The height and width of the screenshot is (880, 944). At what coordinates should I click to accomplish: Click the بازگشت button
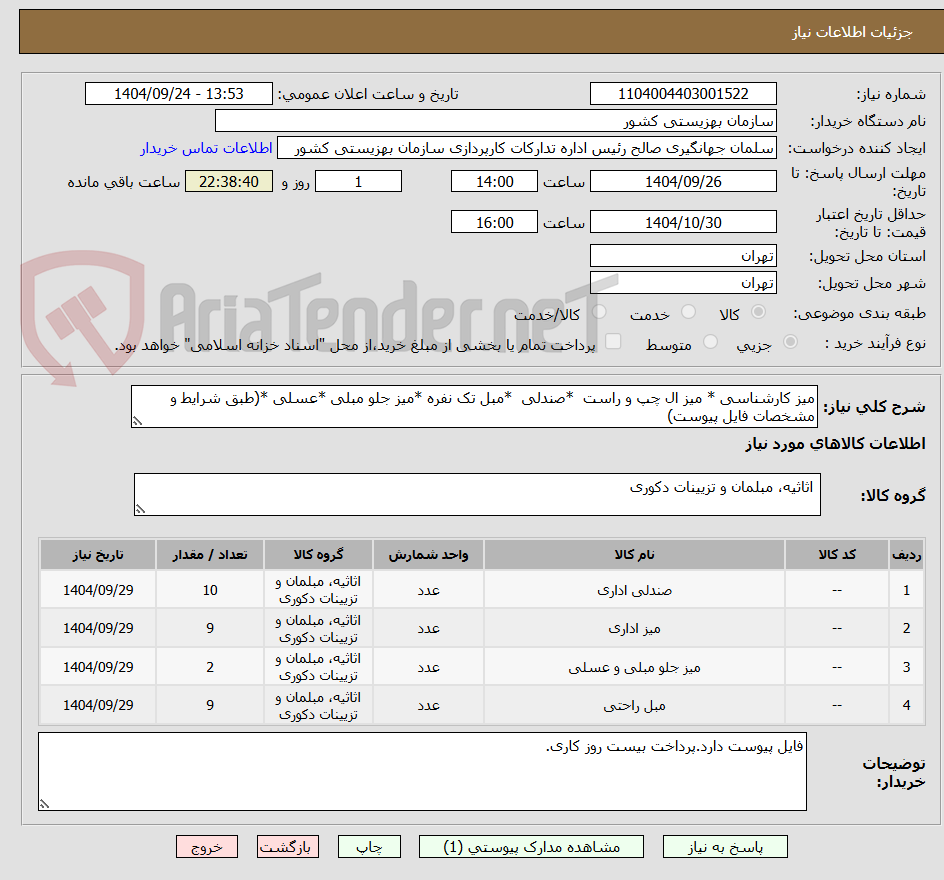click(x=288, y=847)
